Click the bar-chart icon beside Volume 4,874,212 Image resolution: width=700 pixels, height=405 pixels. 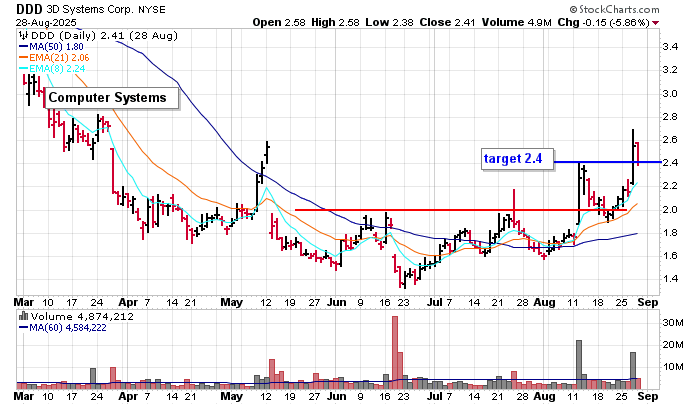point(24,316)
